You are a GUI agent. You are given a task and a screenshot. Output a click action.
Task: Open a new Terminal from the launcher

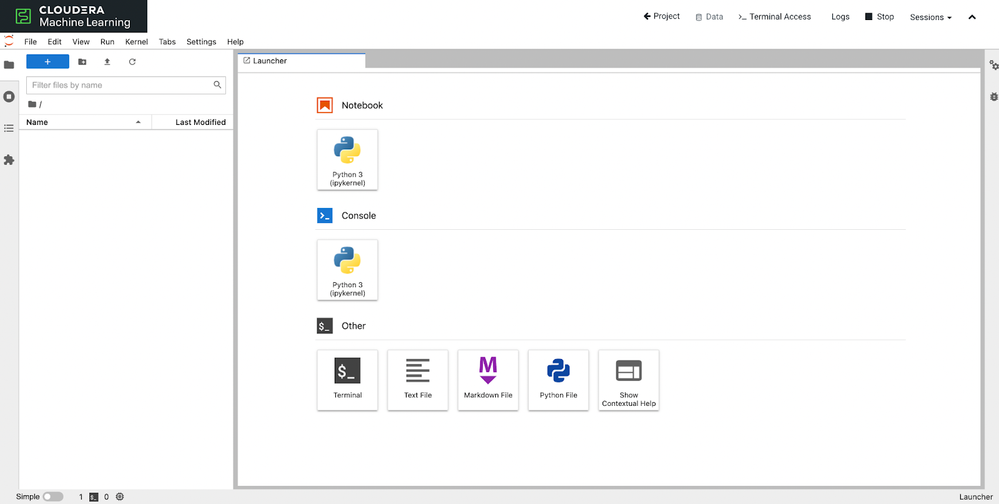(x=347, y=380)
